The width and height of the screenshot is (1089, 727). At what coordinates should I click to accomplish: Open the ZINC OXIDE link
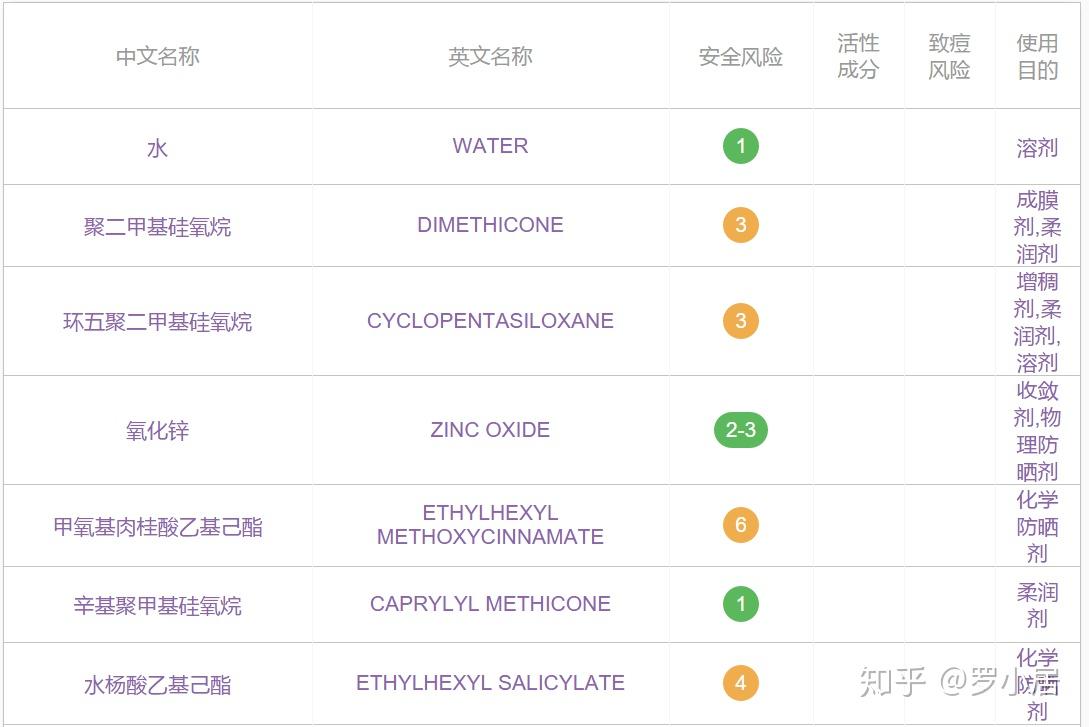(490, 430)
